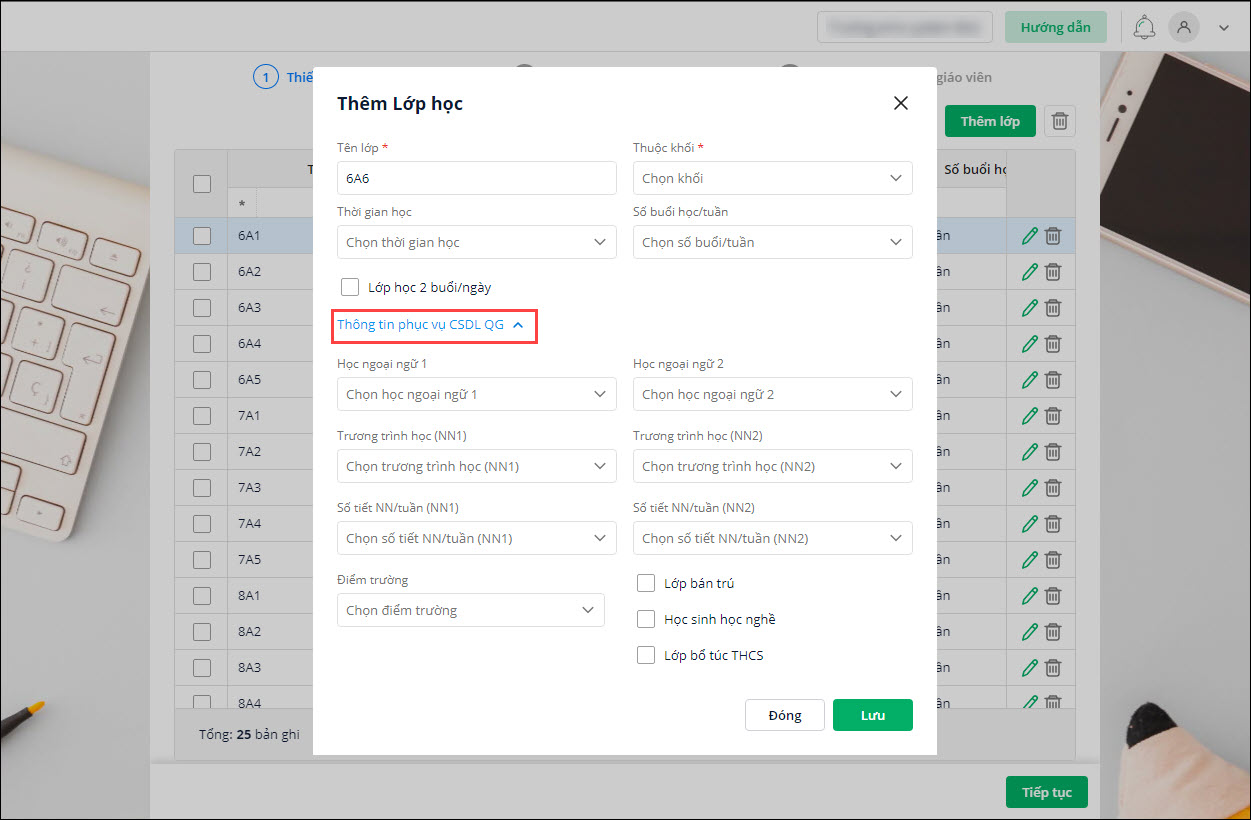Image resolution: width=1251 pixels, height=820 pixels.
Task: Click the edit pencil in the sixth row
Action: 1029,416
